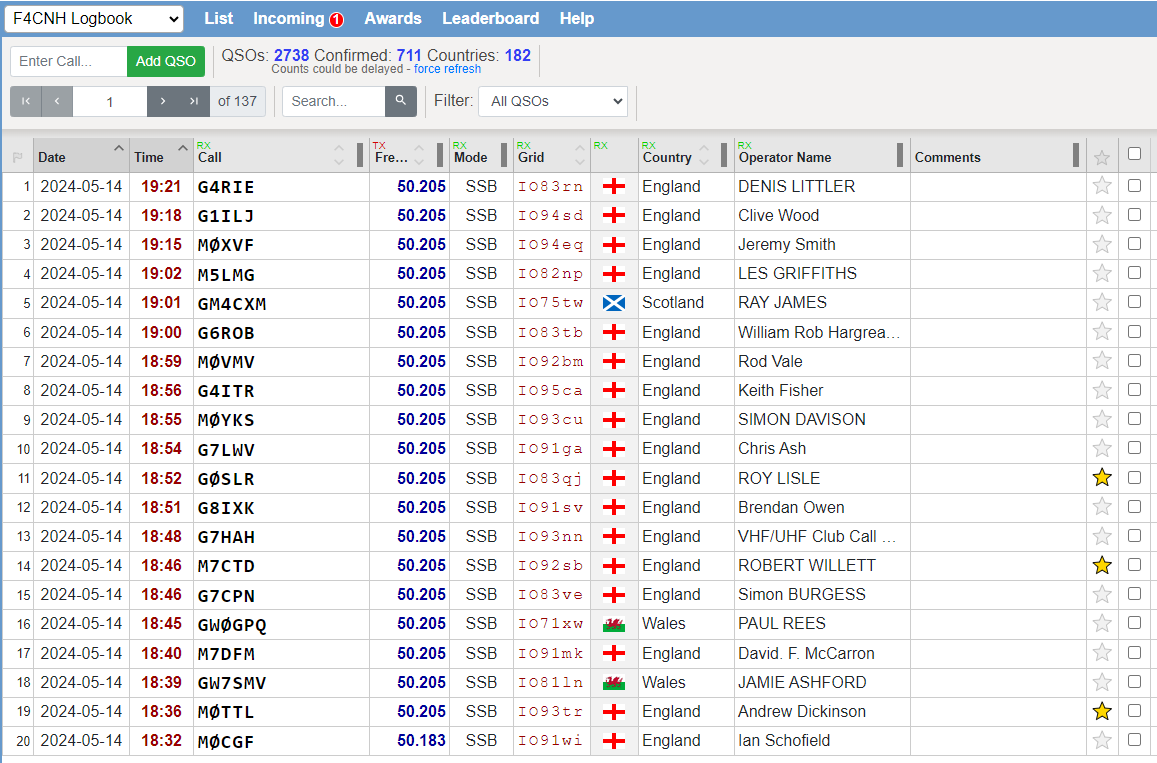Viewport: 1157px width, 763px height.
Task: Sort by the Date column
Action: point(81,156)
